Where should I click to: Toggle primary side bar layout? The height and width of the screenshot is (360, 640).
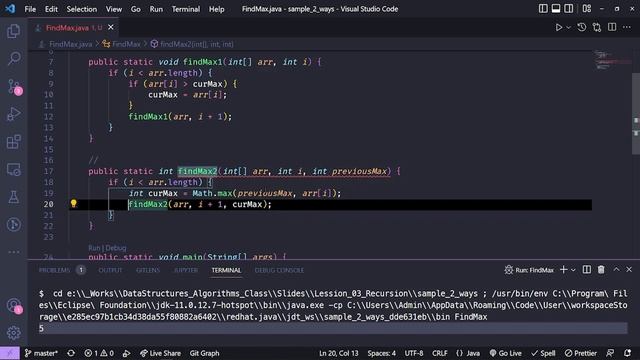click(543, 9)
